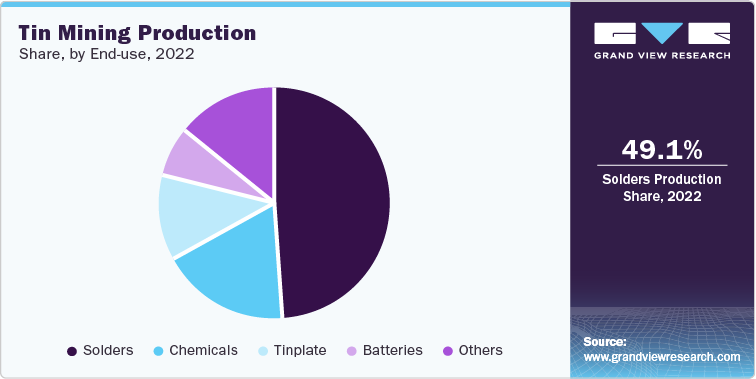The height and width of the screenshot is (379, 756).
Task: Click the Tinplate legend label
Action: coord(300,351)
